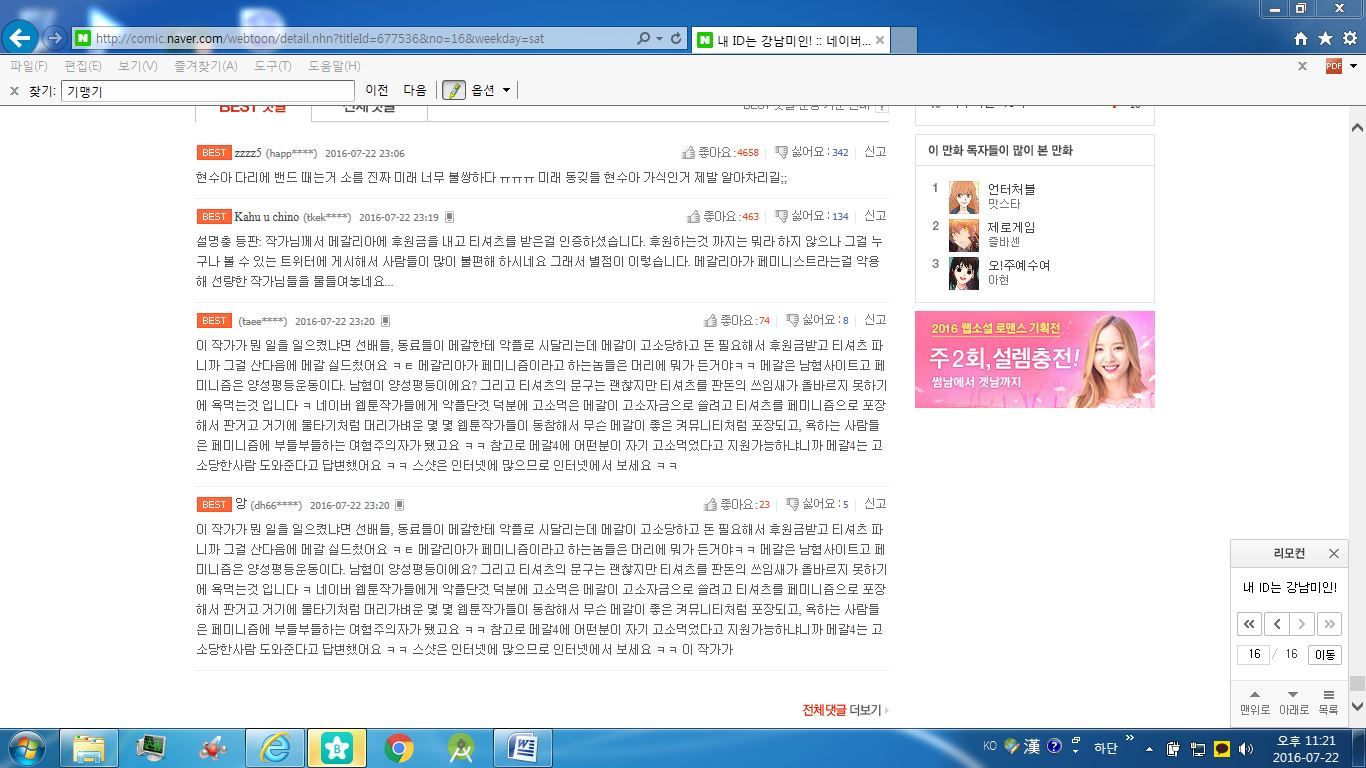Screen dimensions: 1366x768
Task: Click the episode number field showing 16
Action: coord(1254,654)
